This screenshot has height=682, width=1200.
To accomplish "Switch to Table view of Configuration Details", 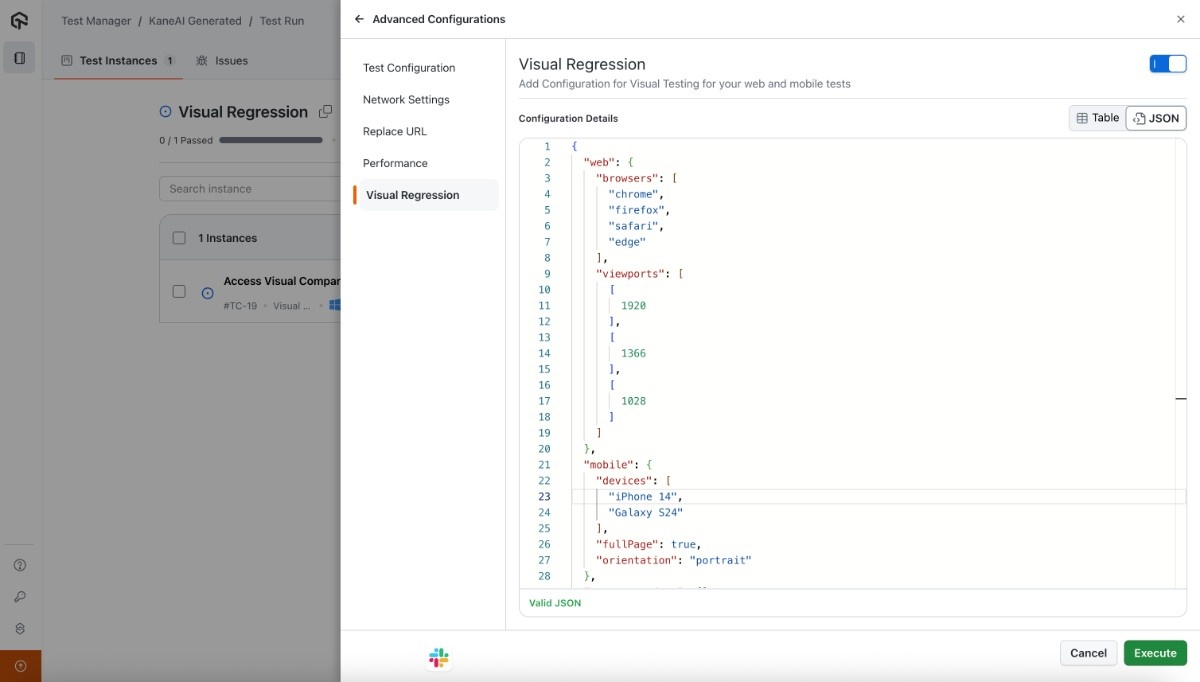I will [1097, 117].
